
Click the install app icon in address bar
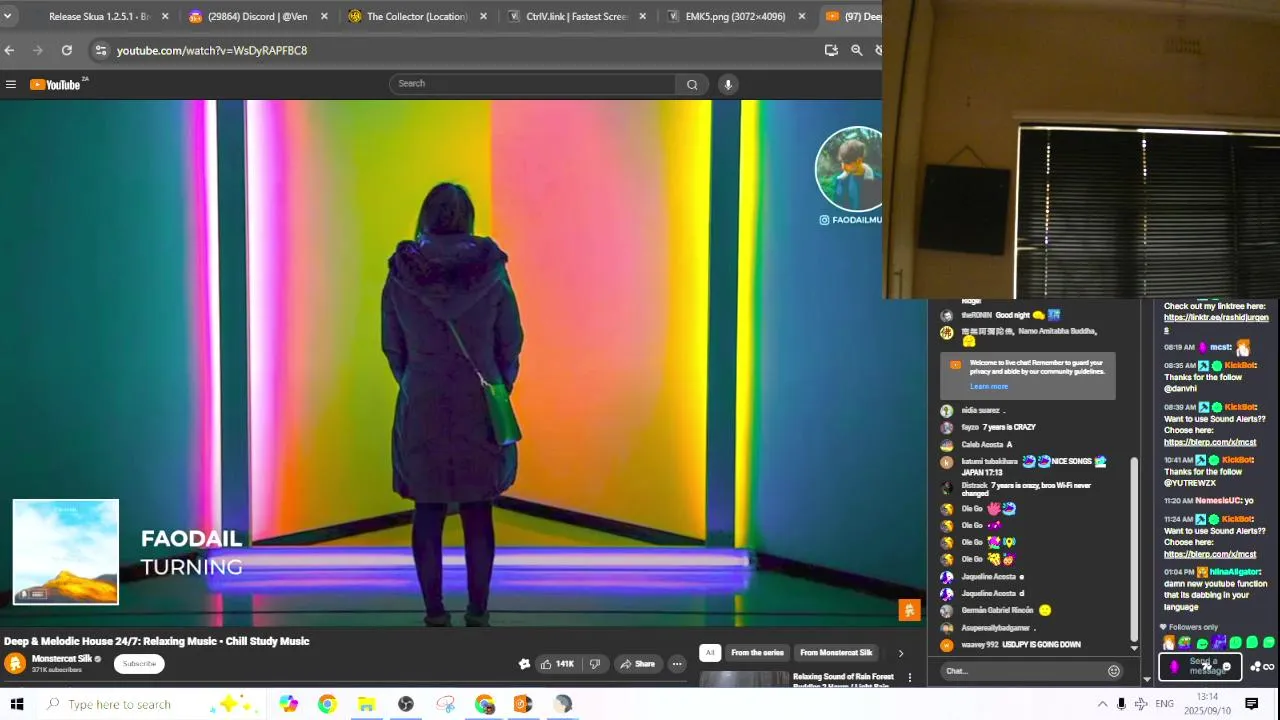coord(831,50)
